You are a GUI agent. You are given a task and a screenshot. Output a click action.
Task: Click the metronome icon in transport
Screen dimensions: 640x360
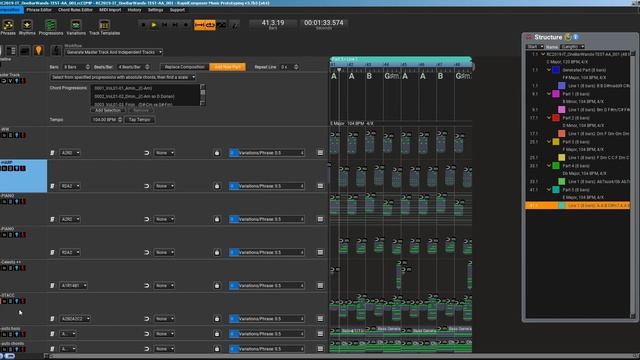pyautogui.click(x=234, y=25)
